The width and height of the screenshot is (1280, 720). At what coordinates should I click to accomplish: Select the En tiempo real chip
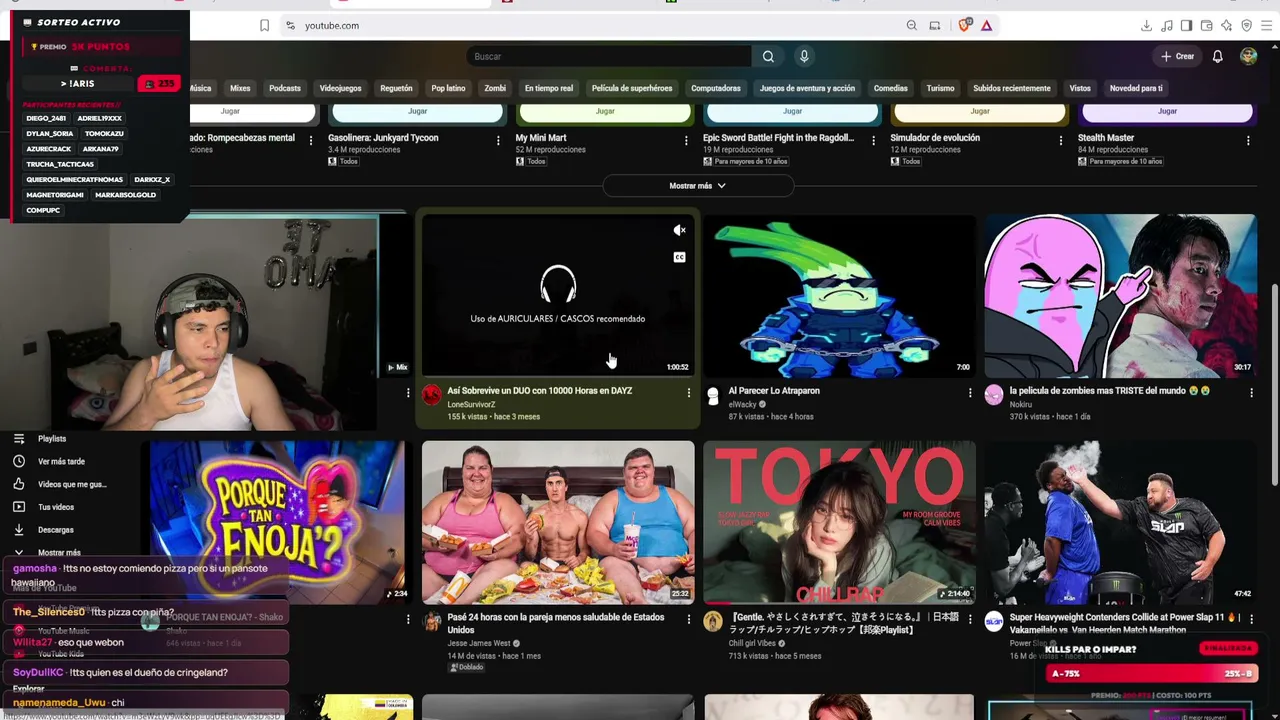(549, 88)
